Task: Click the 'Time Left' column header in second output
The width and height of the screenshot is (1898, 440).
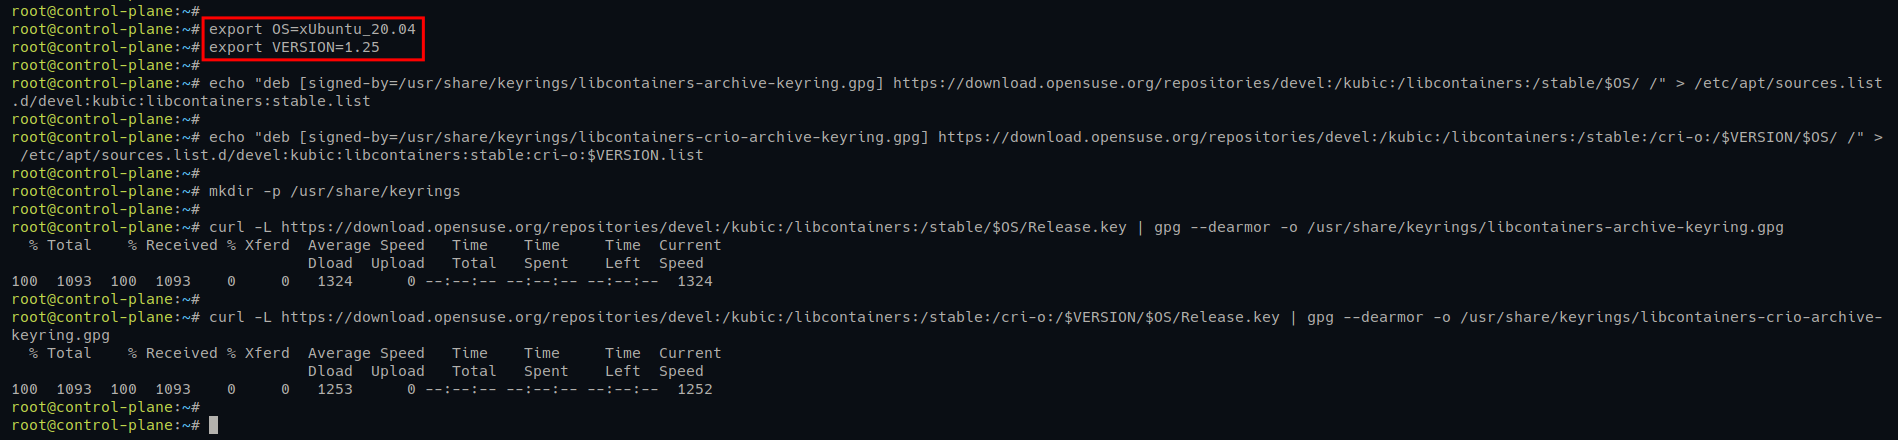Action: (x=623, y=362)
